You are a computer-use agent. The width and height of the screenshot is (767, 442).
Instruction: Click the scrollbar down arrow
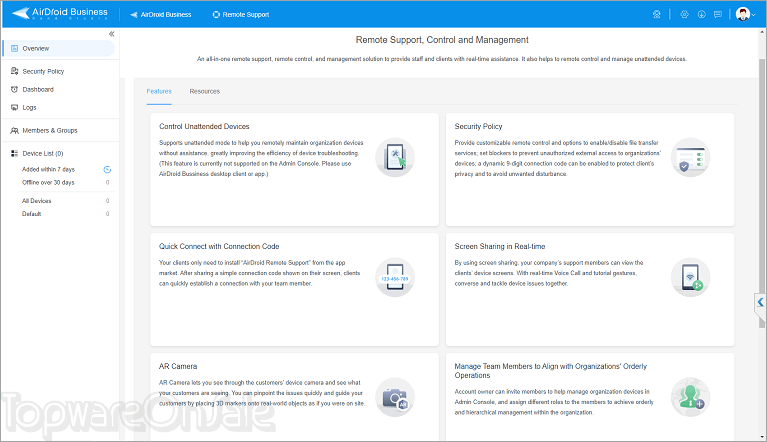point(762,436)
